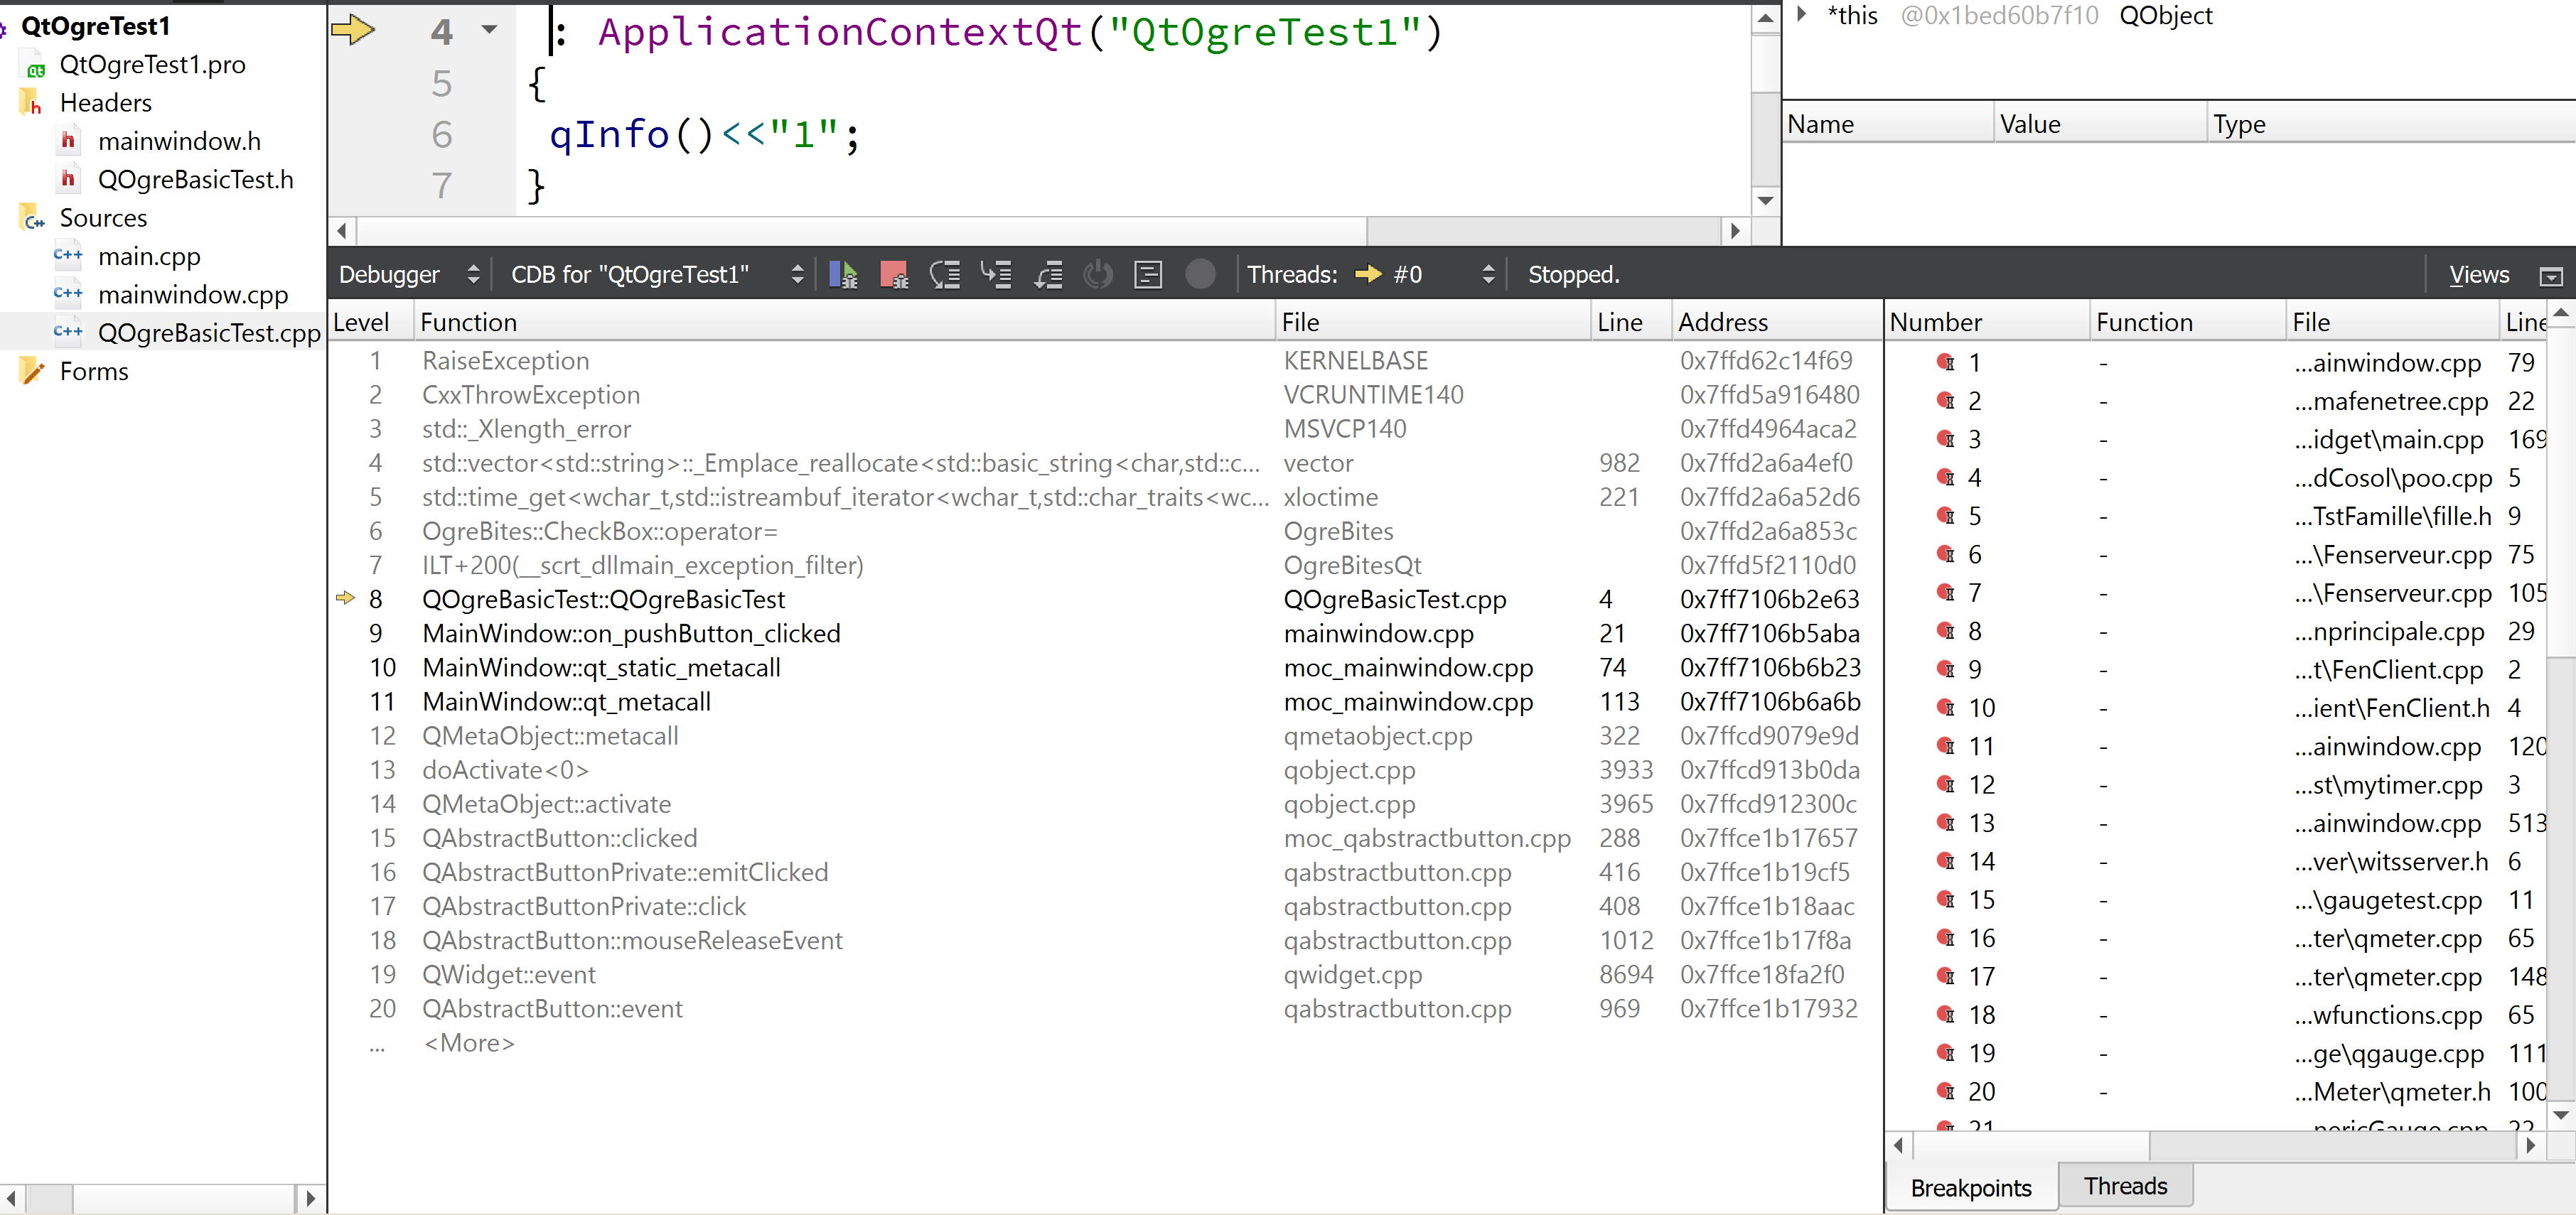2576x1215 pixels.
Task: Click the Headers folder icon
Action: click(x=30, y=103)
